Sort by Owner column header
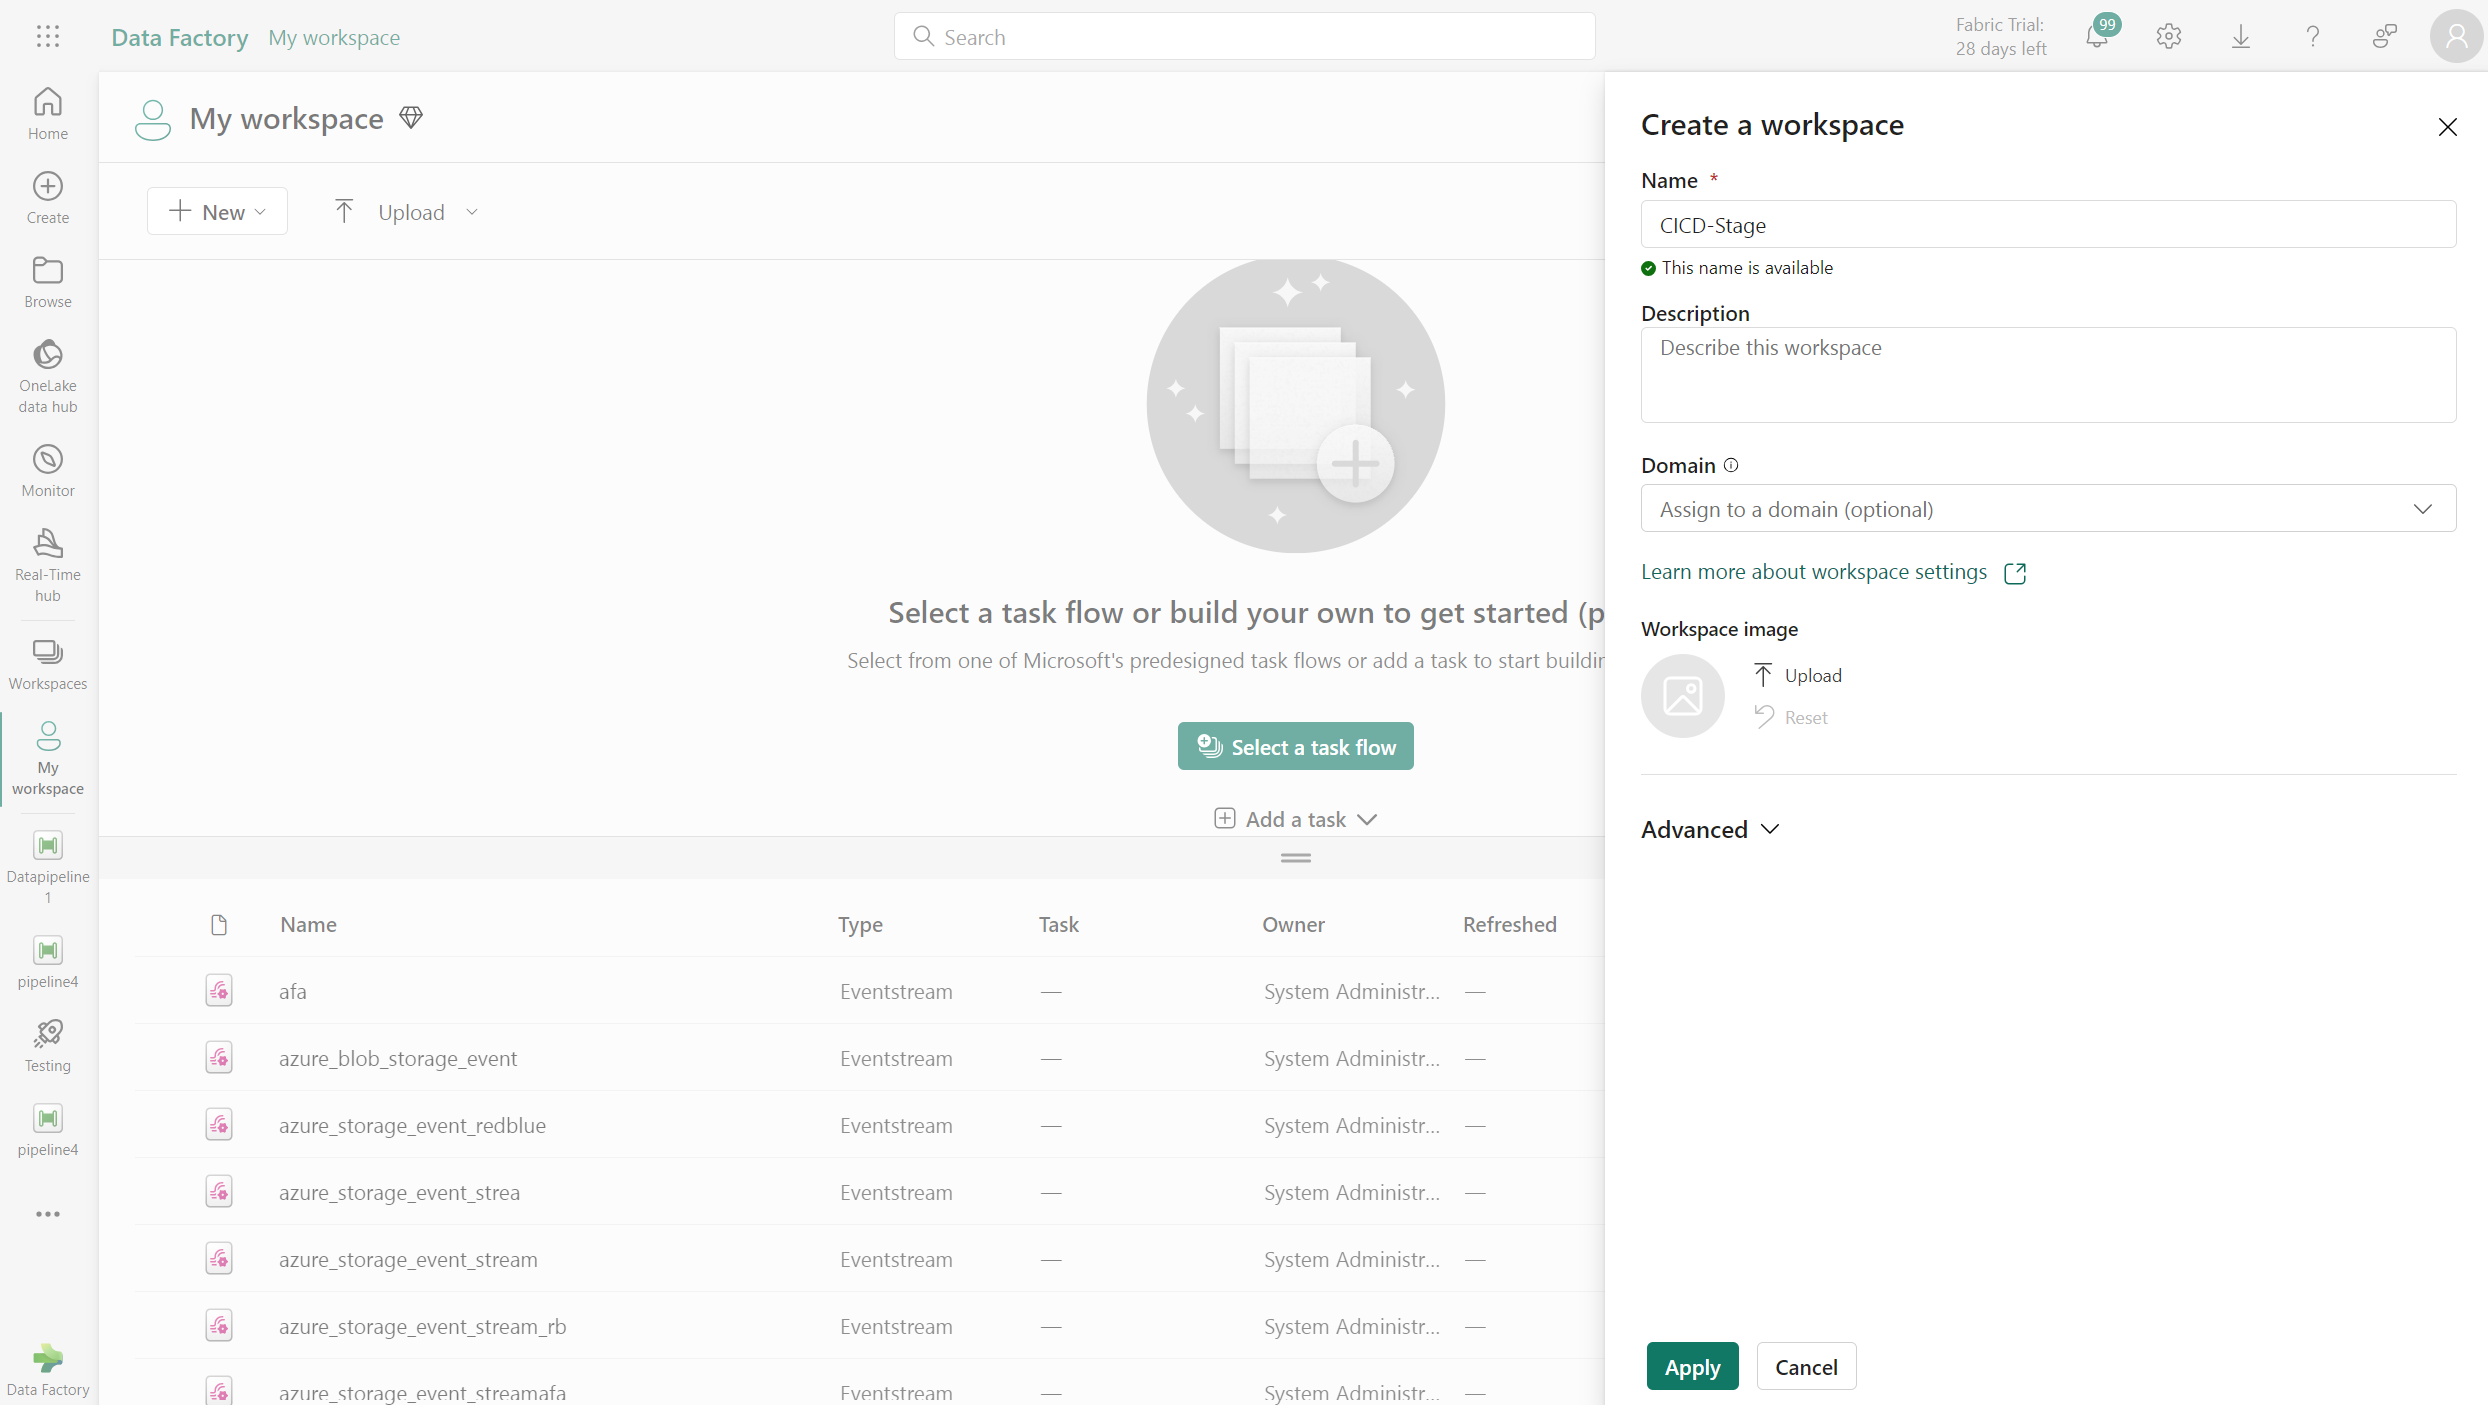2488x1405 pixels. coord(1293,924)
